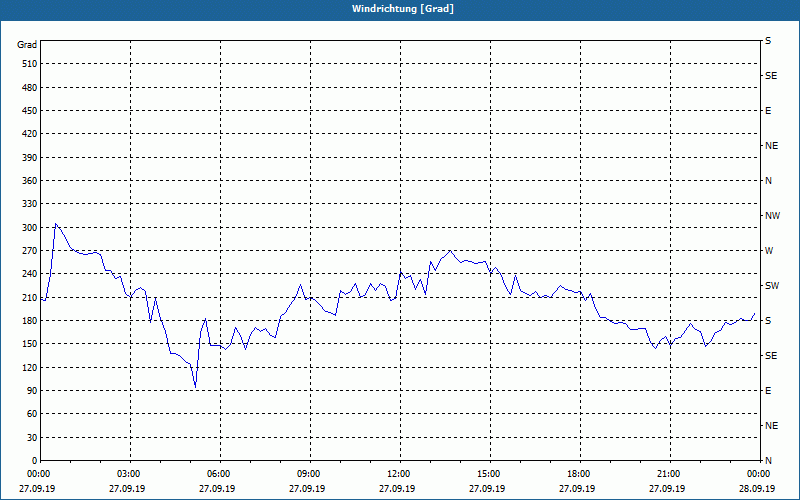Select the 06:00 time label
The height and width of the screenshot is (500, 800).
[217, 474]
